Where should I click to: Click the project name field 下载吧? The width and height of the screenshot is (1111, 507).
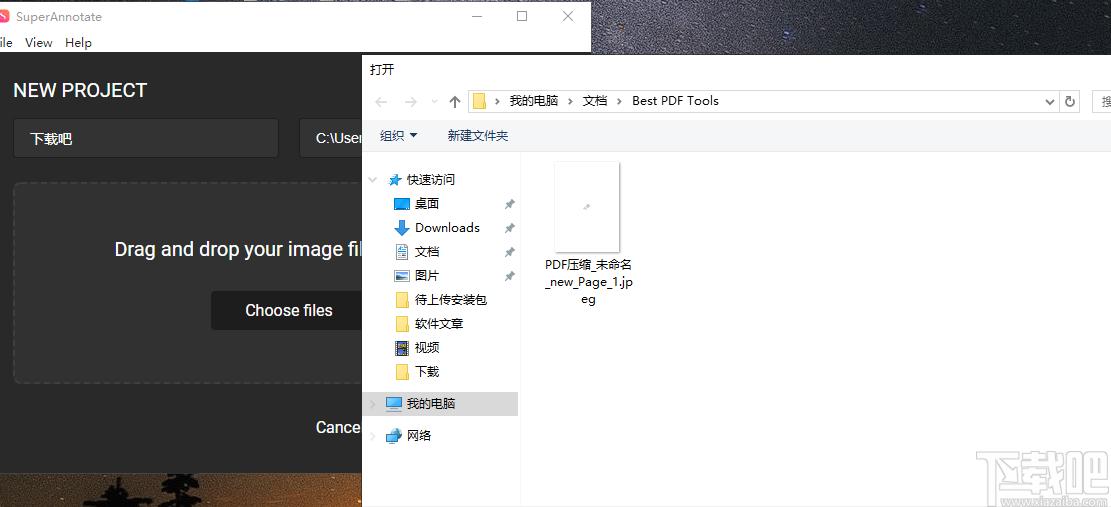[146, 138]
